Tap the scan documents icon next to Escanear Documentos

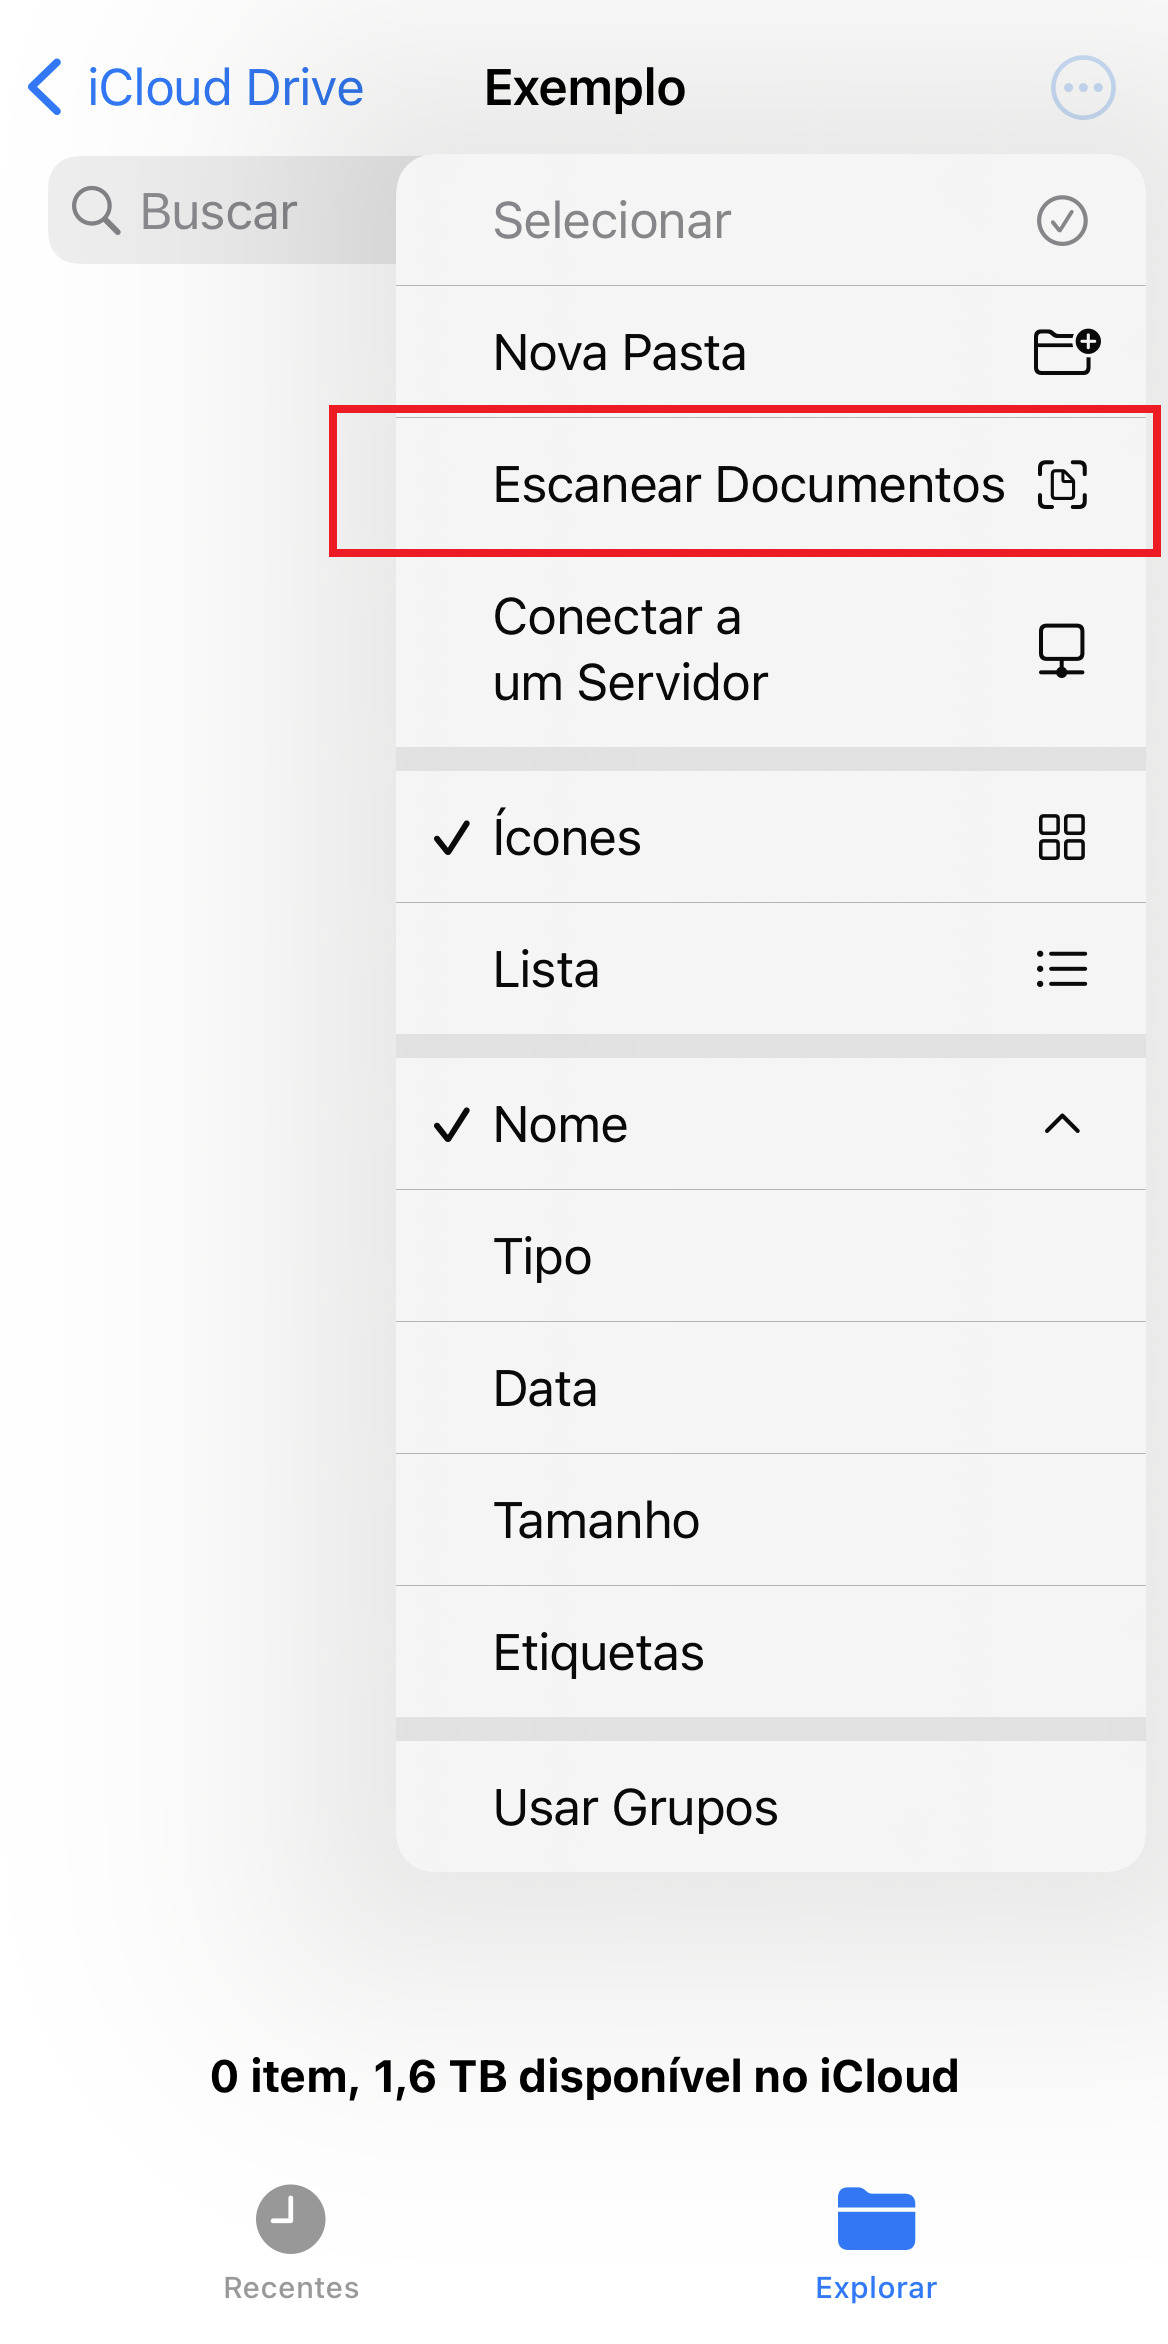click(x=1063, y=485)
